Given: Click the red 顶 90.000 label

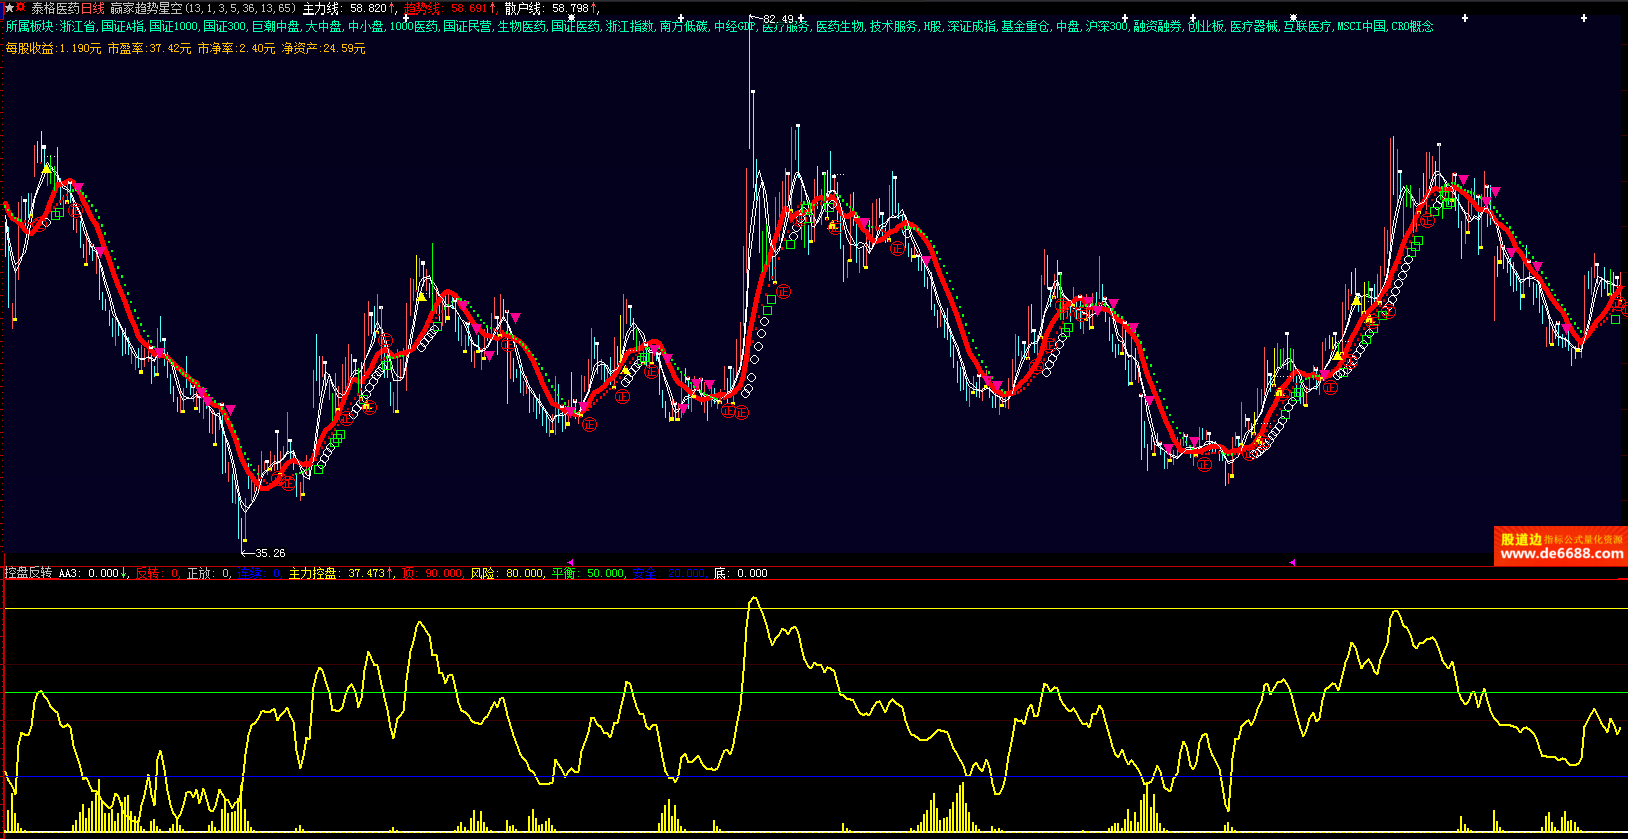Looking at the screenshot, I should tap(432, 574).
